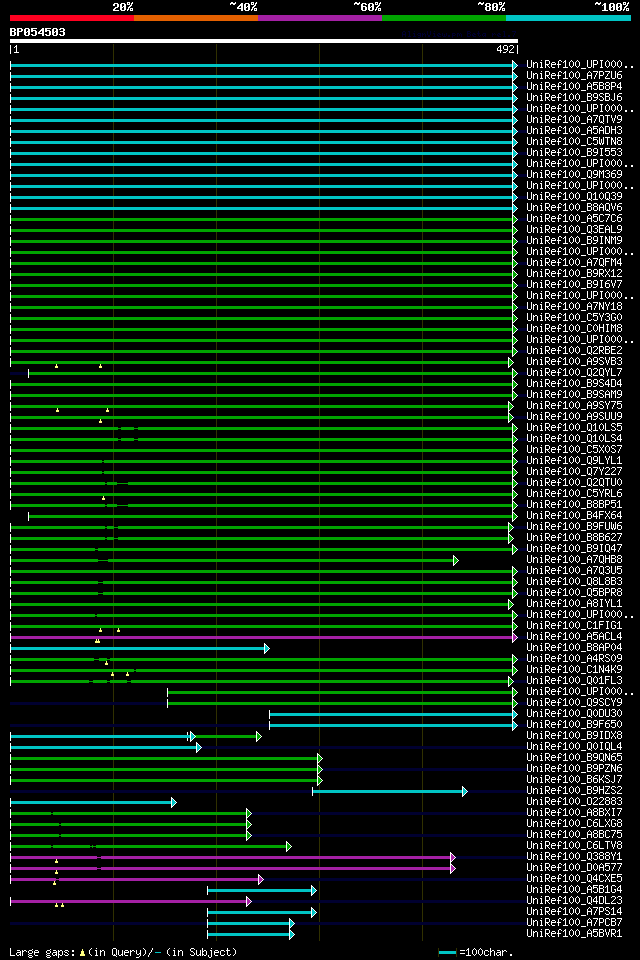640x960 pixels.
Task: Open hit UniRef100_C5WTN8
Action: [x=574, y=141]
